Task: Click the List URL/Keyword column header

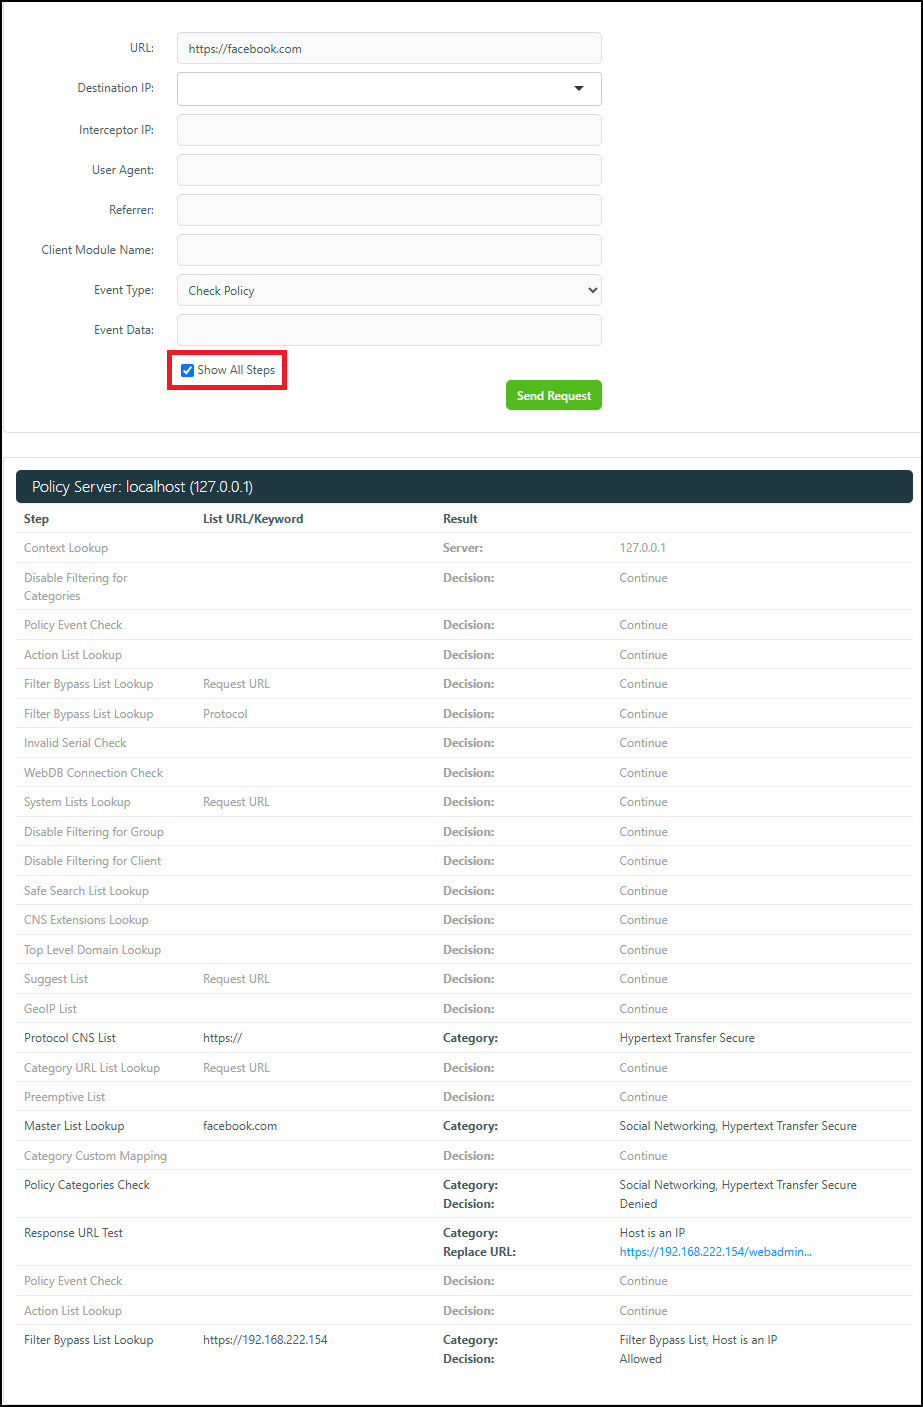Action: [x=253, y=519]
